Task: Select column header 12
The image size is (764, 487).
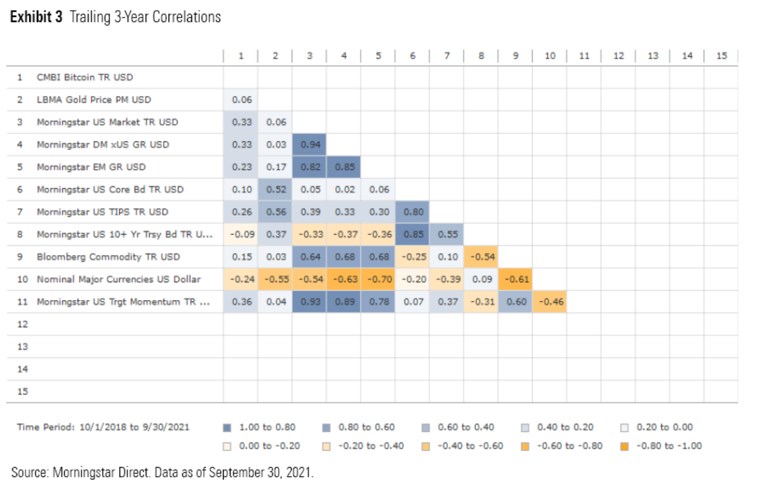Action: point(618,54)
